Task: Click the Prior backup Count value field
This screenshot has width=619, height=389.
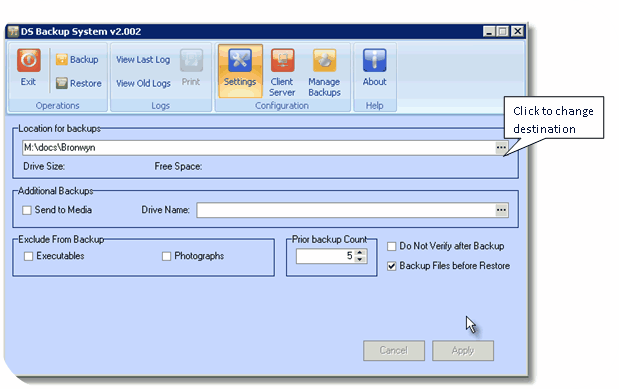Action: (x=326, y=256)
